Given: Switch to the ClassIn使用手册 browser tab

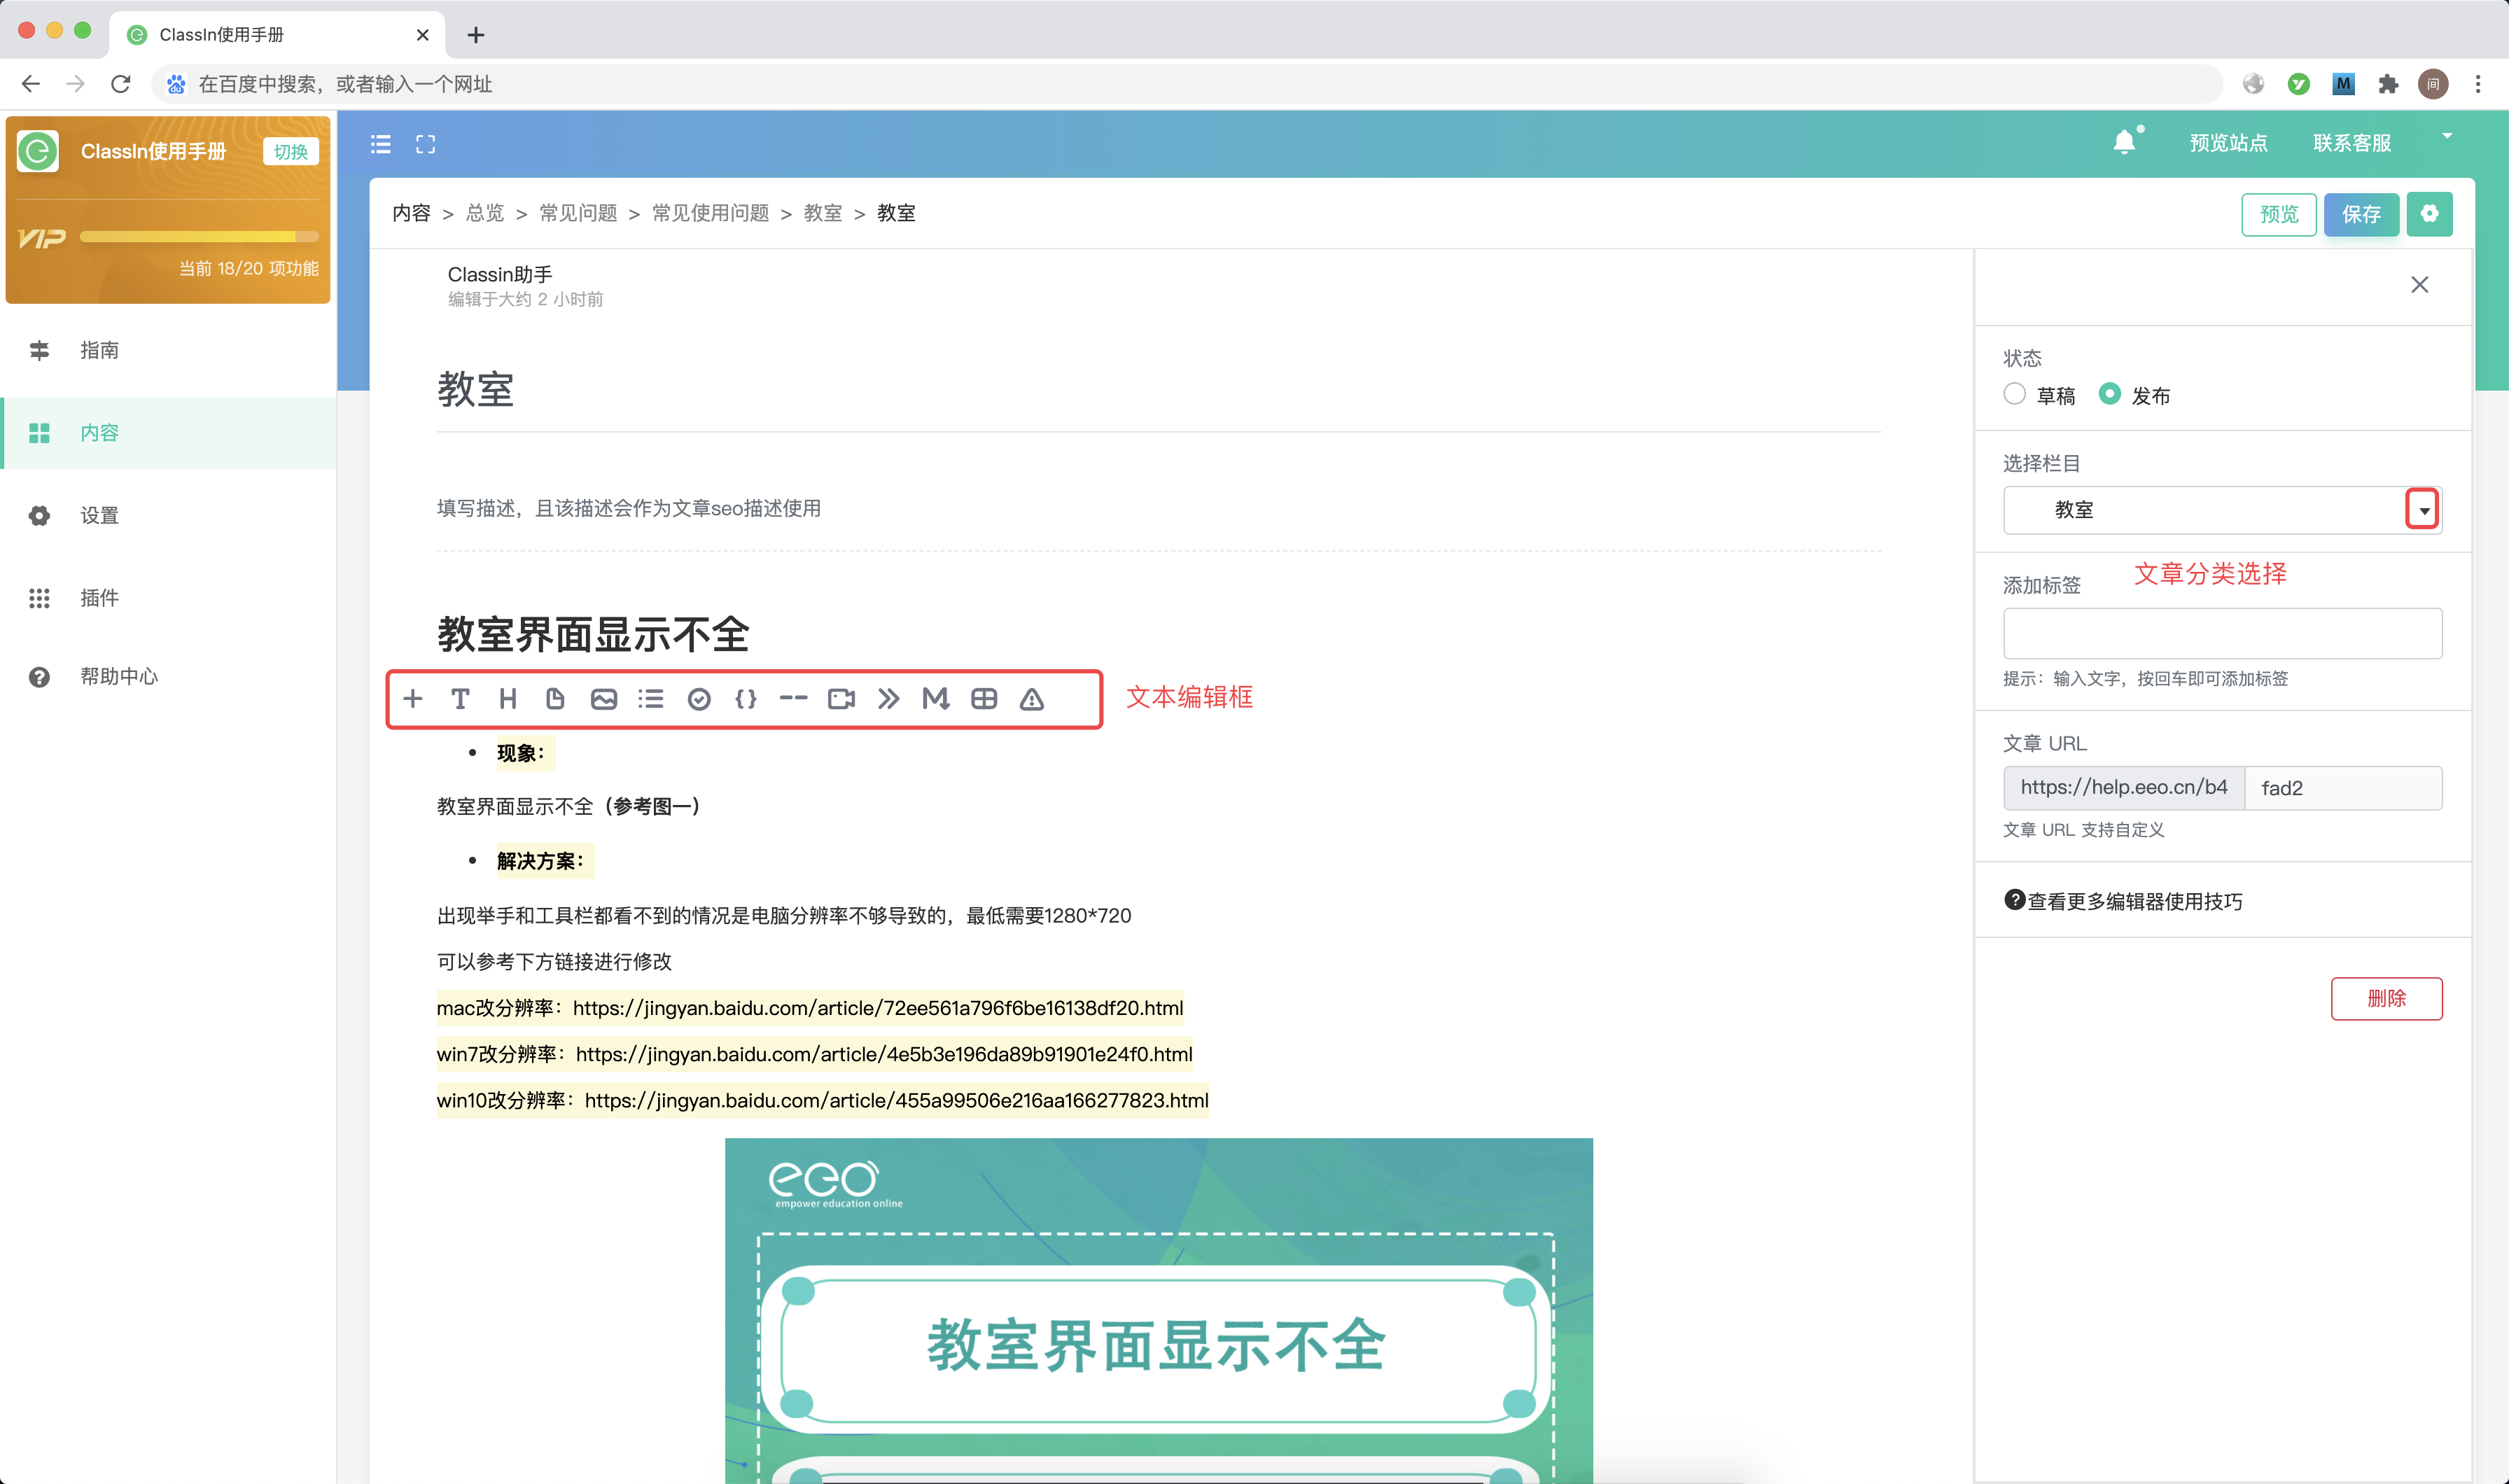Looking at the screenshot, I should (x=277, y=35).
